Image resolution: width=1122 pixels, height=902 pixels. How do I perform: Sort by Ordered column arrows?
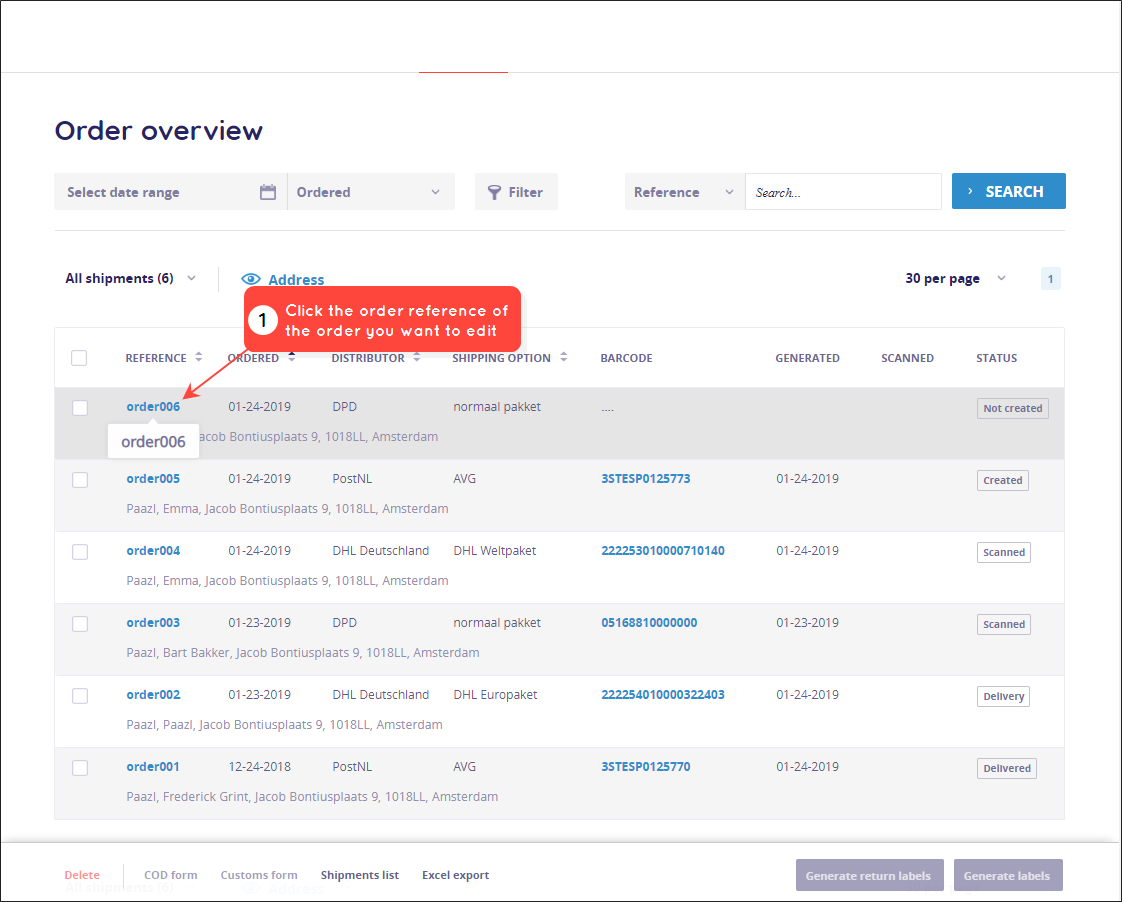(291, 357)
